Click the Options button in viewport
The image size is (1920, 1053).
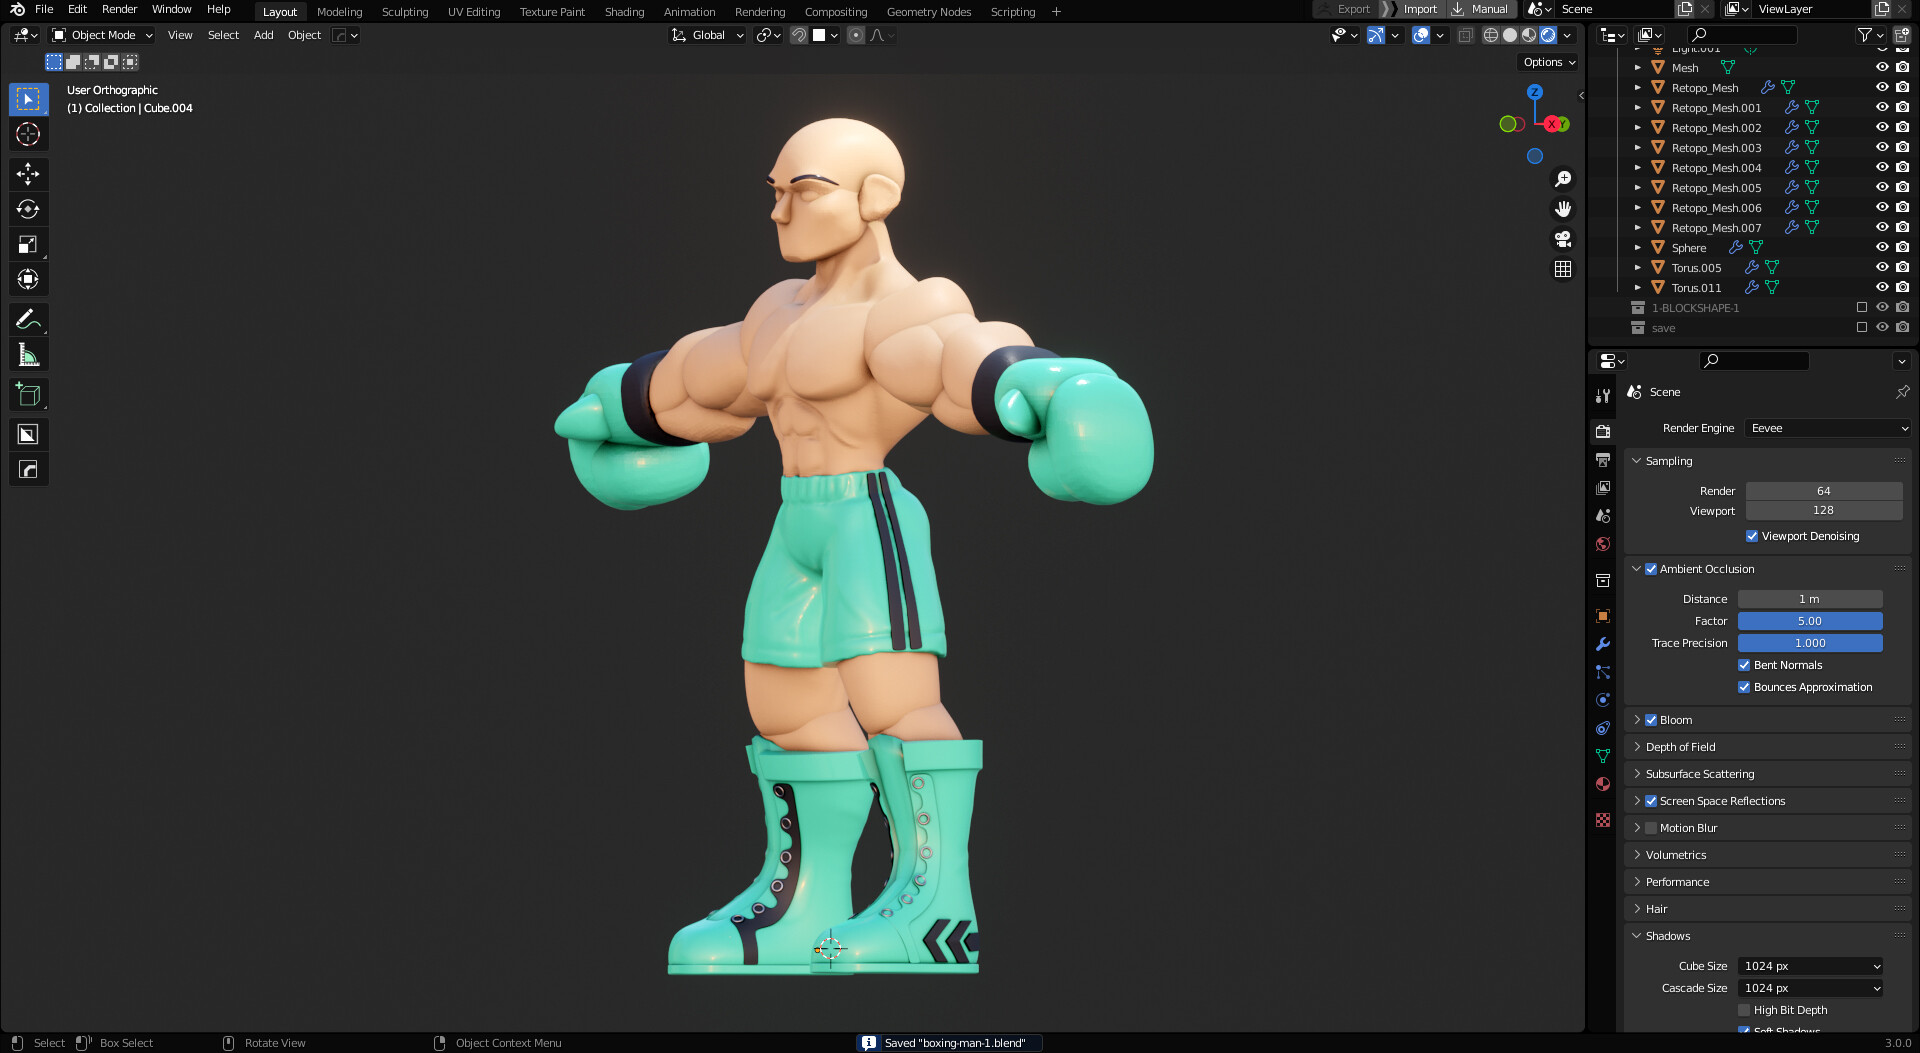(x=1547, y=62)
